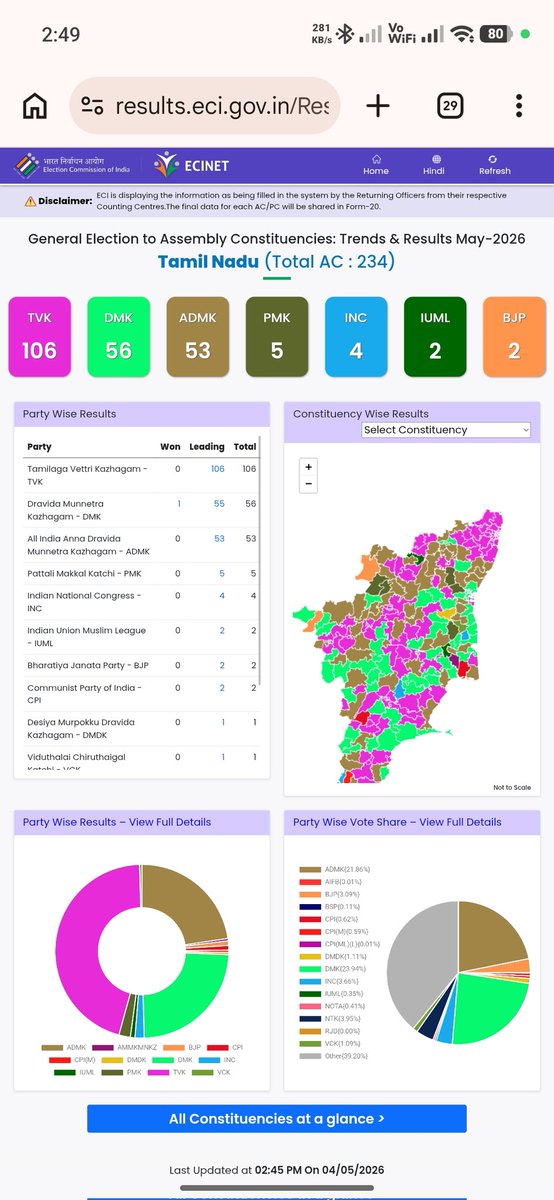This screenshot has height=1200, width=554.
Task: Zoom out on the constituency map
Action: pyautogui.click(x=309, y=484)
